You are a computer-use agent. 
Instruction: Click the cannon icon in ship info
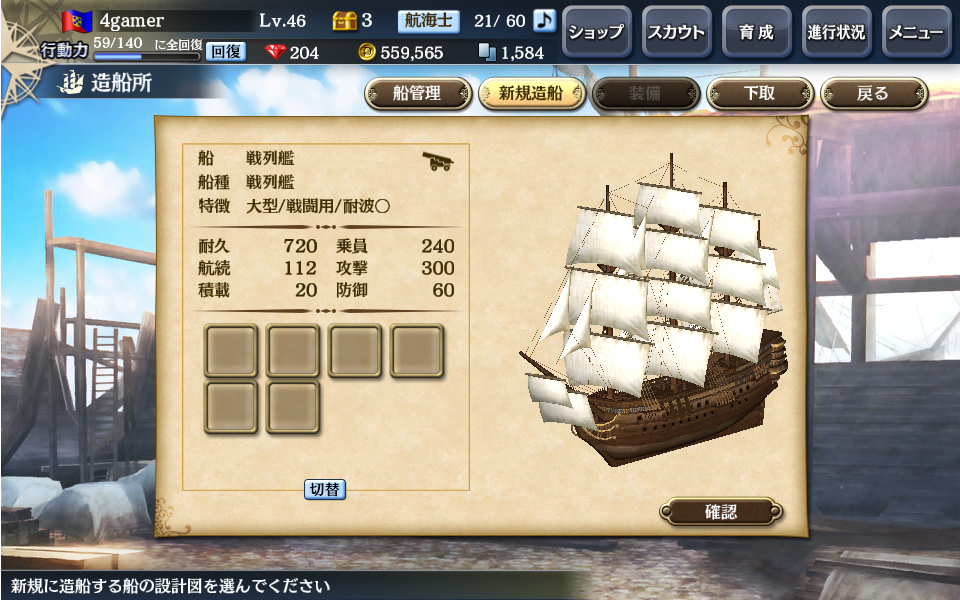click(438, 161)
